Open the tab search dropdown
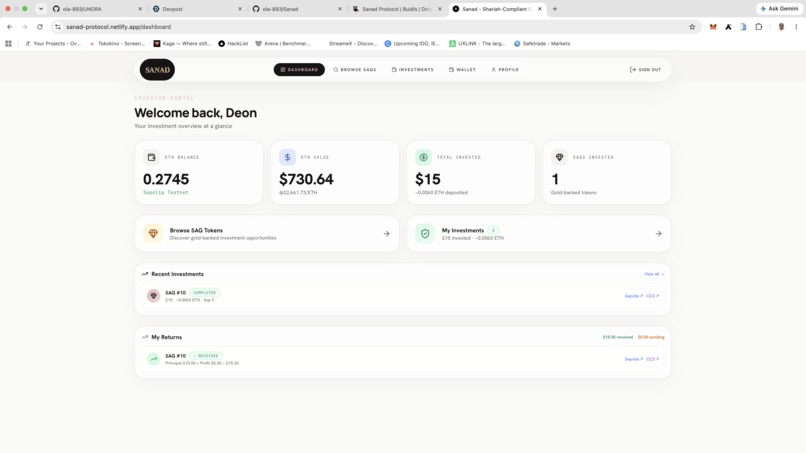Viewport: 806px width, 453px height. click(x=41, y=9)
